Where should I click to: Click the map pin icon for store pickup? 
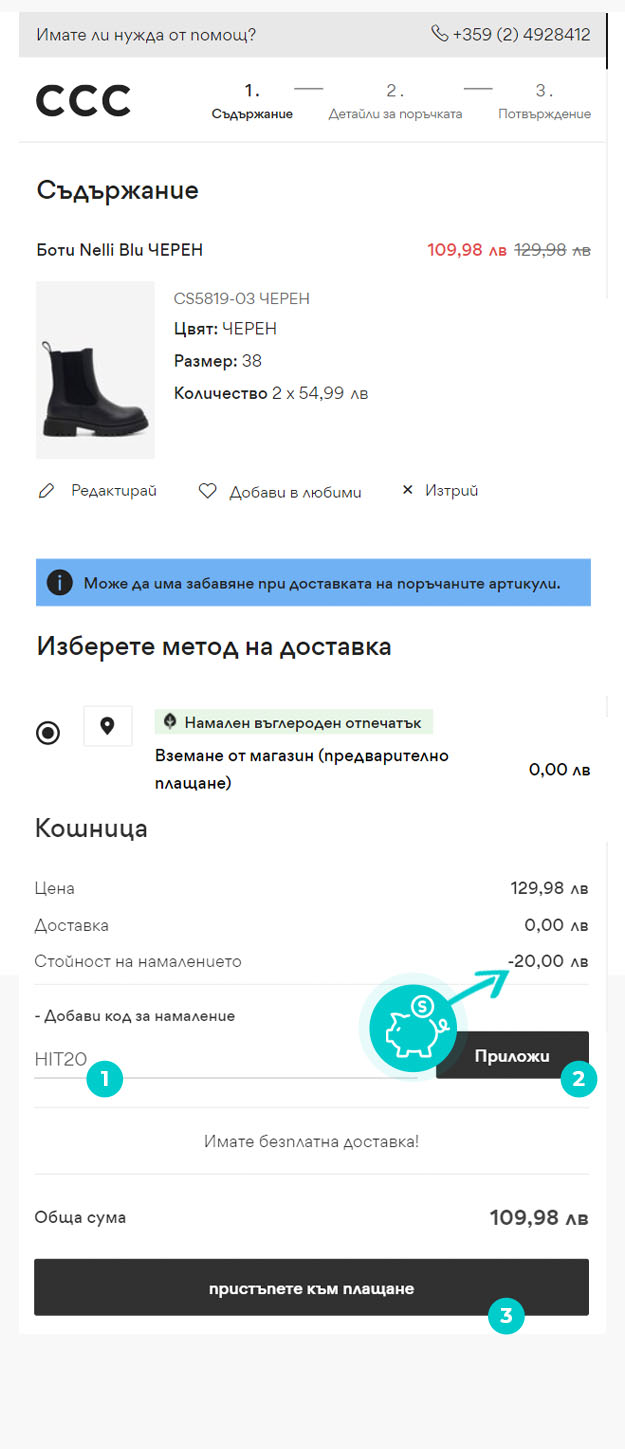pyautogui.click(x=108, y=726)
